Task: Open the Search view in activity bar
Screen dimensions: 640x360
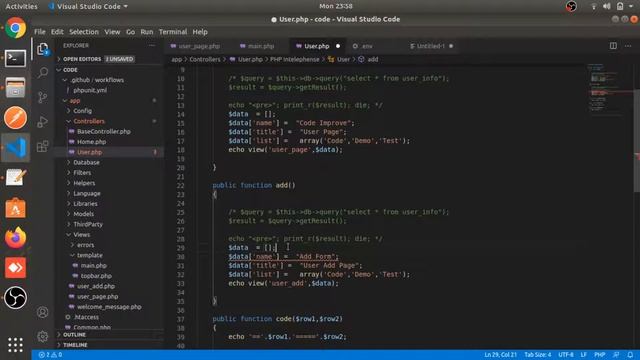Action: [x=43, y=73]
